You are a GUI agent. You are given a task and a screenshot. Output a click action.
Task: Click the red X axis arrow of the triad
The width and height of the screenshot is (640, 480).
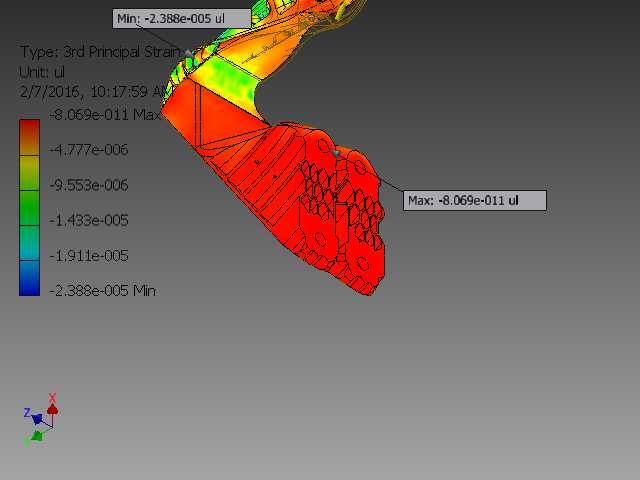coord(52,409)
